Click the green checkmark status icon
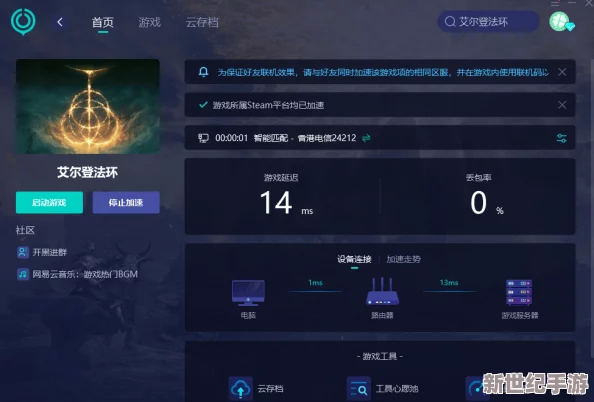594x402 pixels. (x=203, y=105)
